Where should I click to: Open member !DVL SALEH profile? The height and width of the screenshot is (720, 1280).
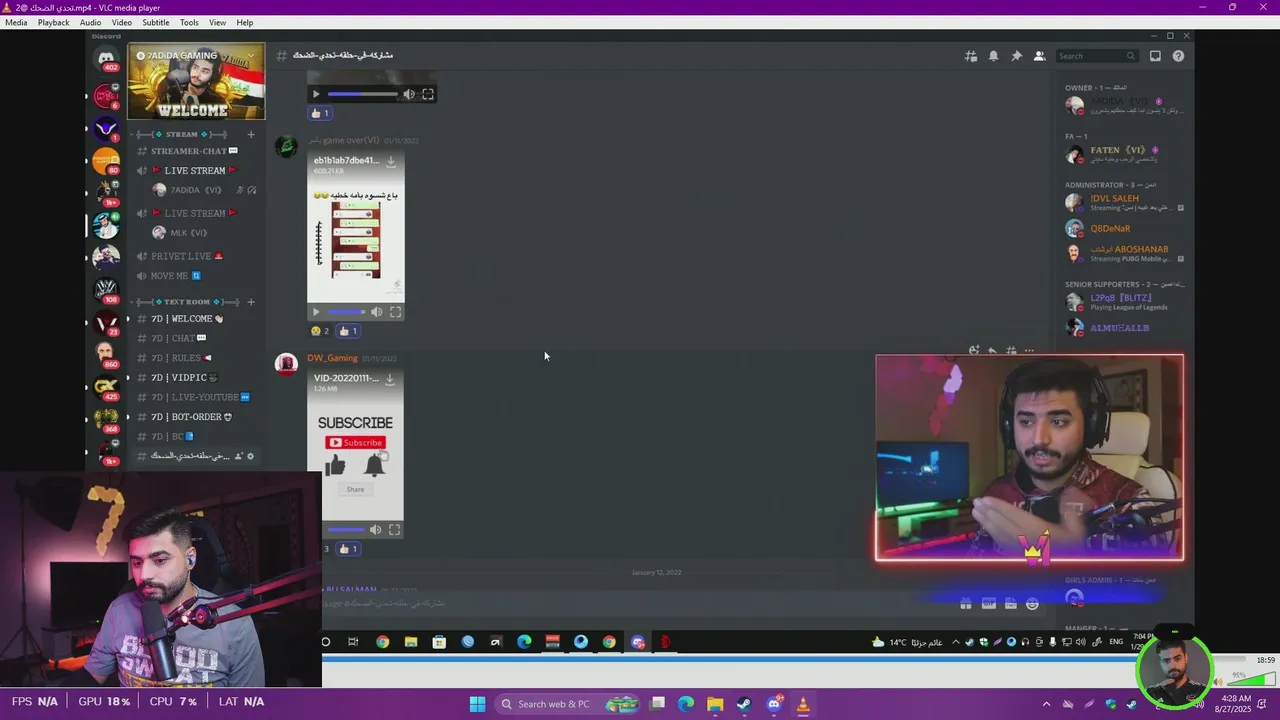coord(1123,202)
